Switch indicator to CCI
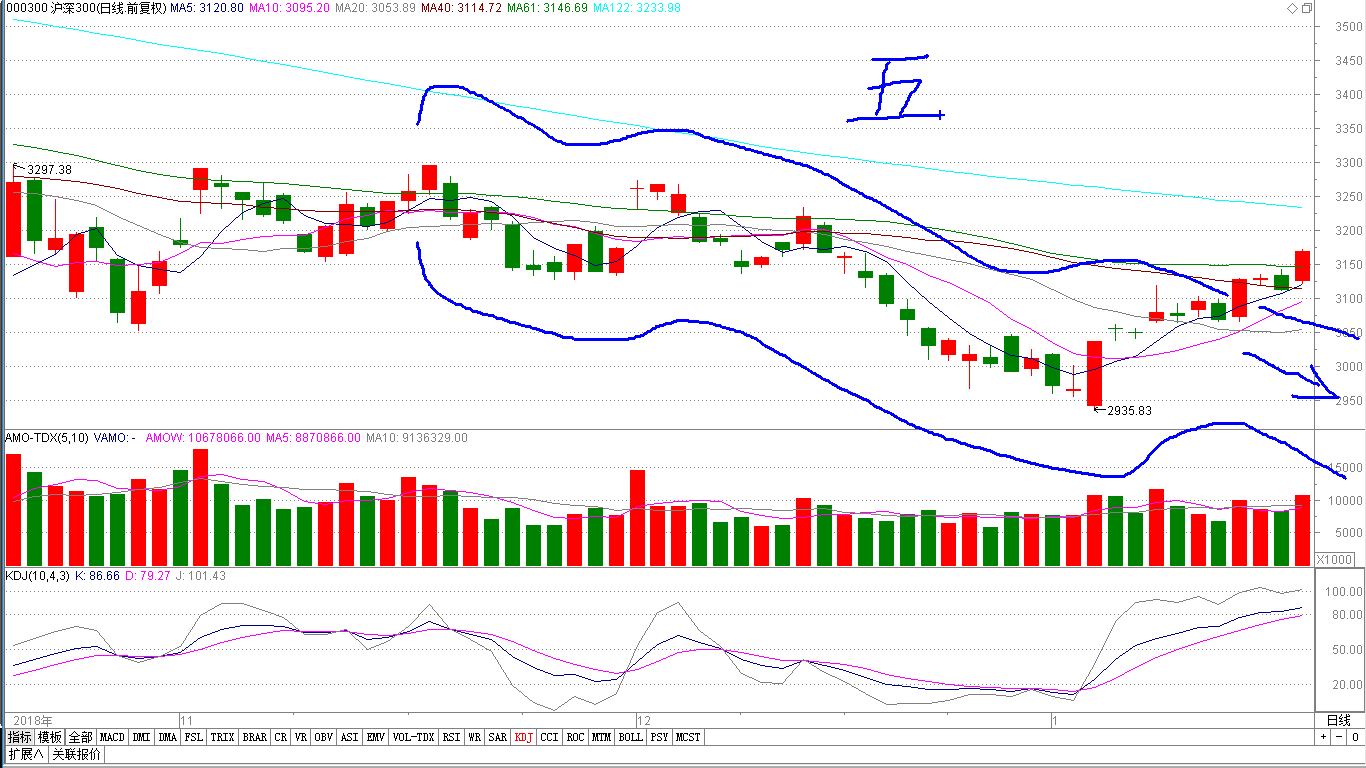The image size is (1366, 768). tap(550, 737)
